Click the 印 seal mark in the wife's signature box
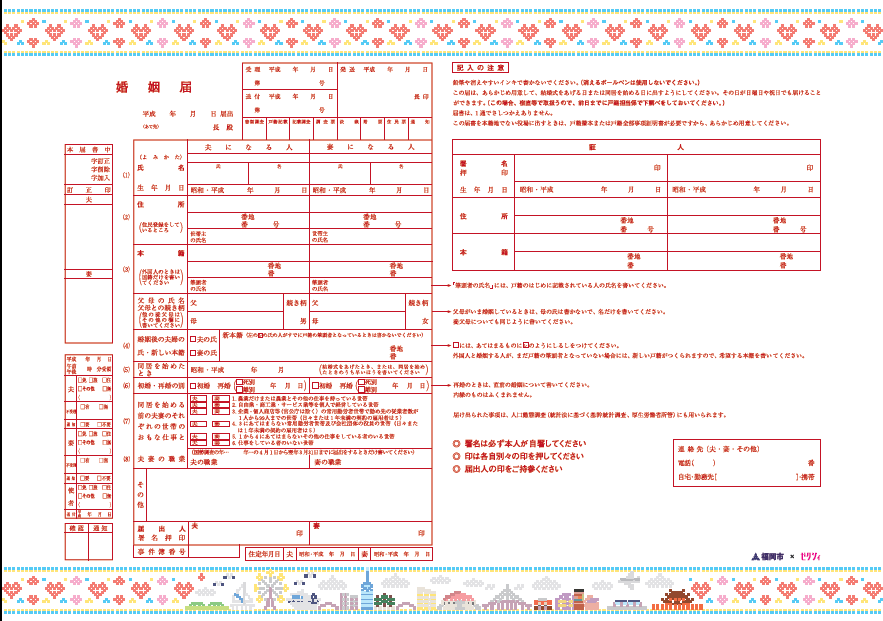883x621 pixels. 421,533
